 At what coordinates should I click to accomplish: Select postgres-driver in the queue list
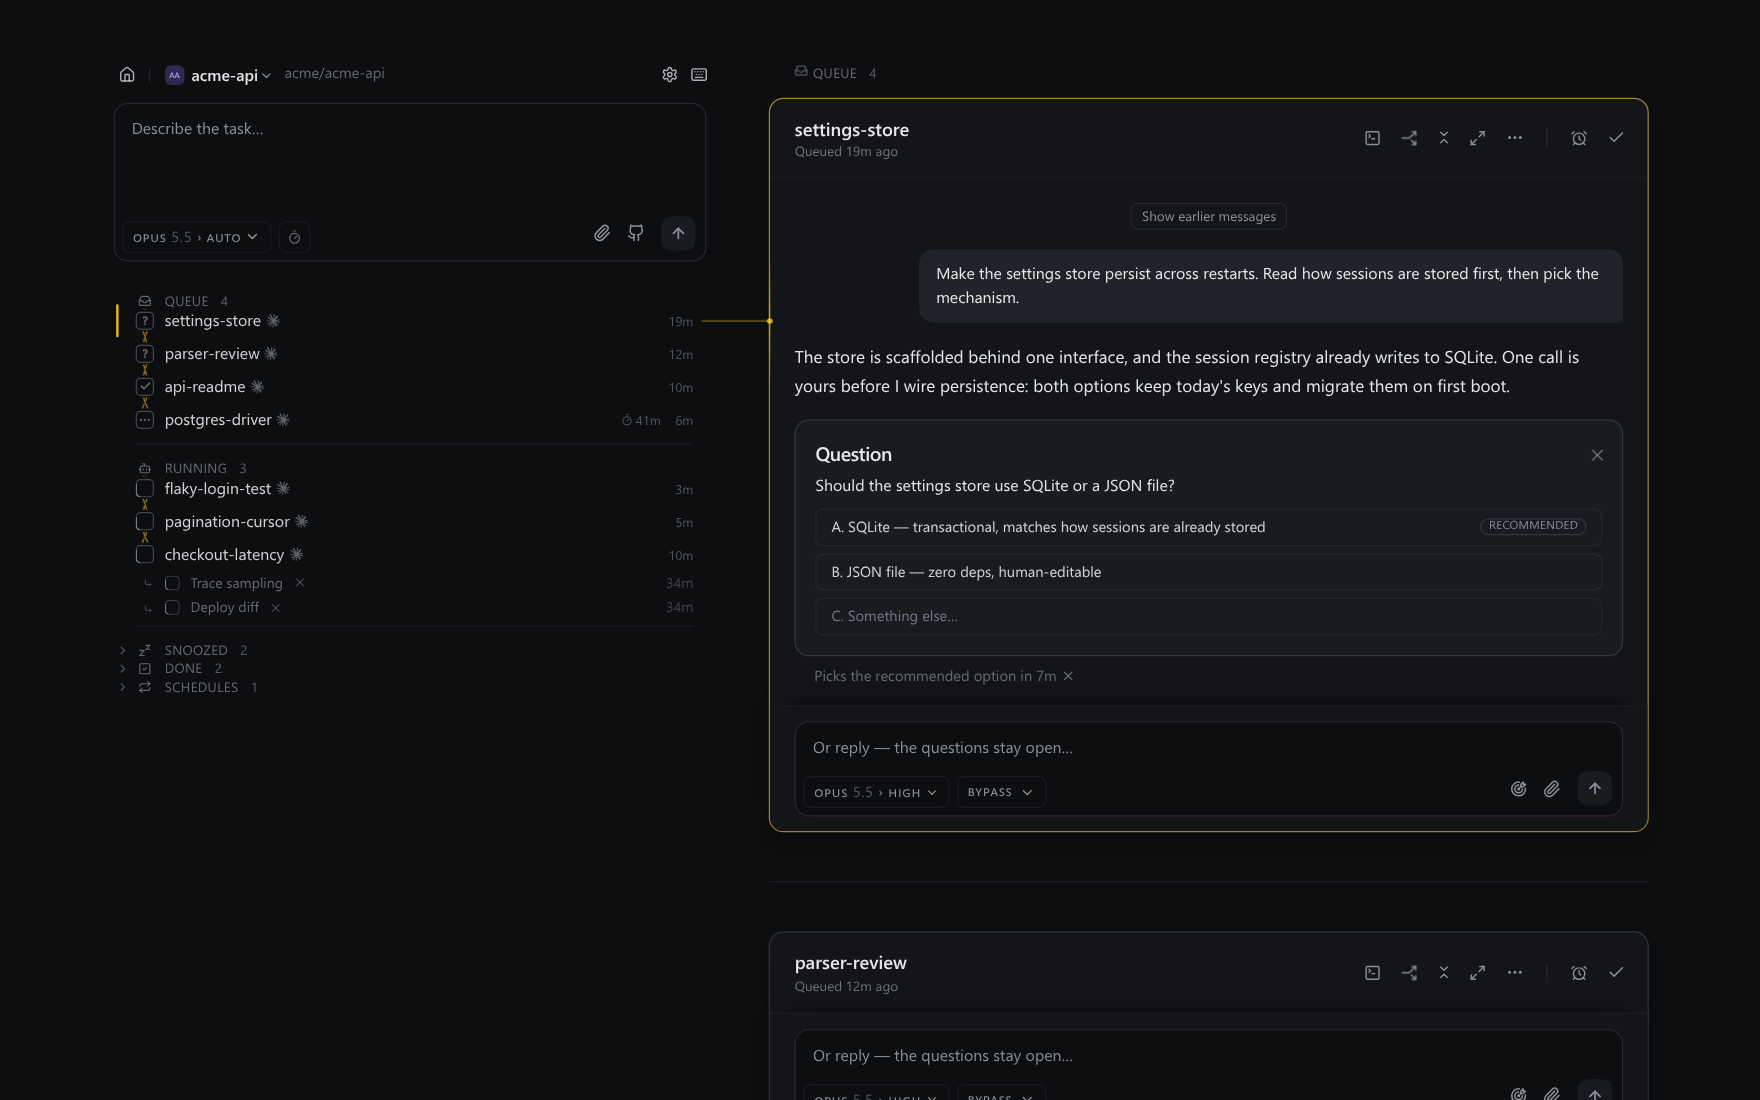pyautogui.click(x=414, y=420)
